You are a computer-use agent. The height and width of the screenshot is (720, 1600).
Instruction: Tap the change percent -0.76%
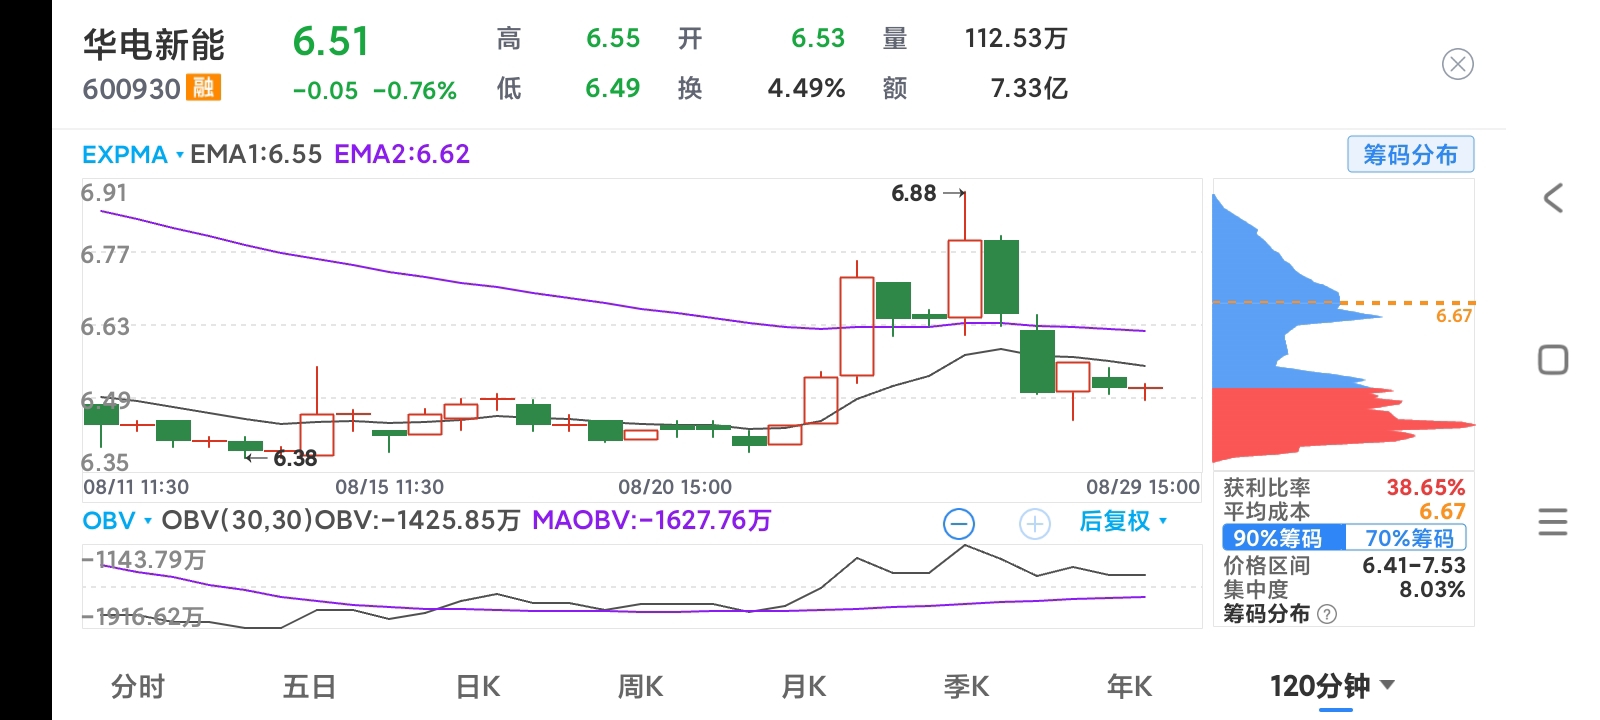coord(415,91)
